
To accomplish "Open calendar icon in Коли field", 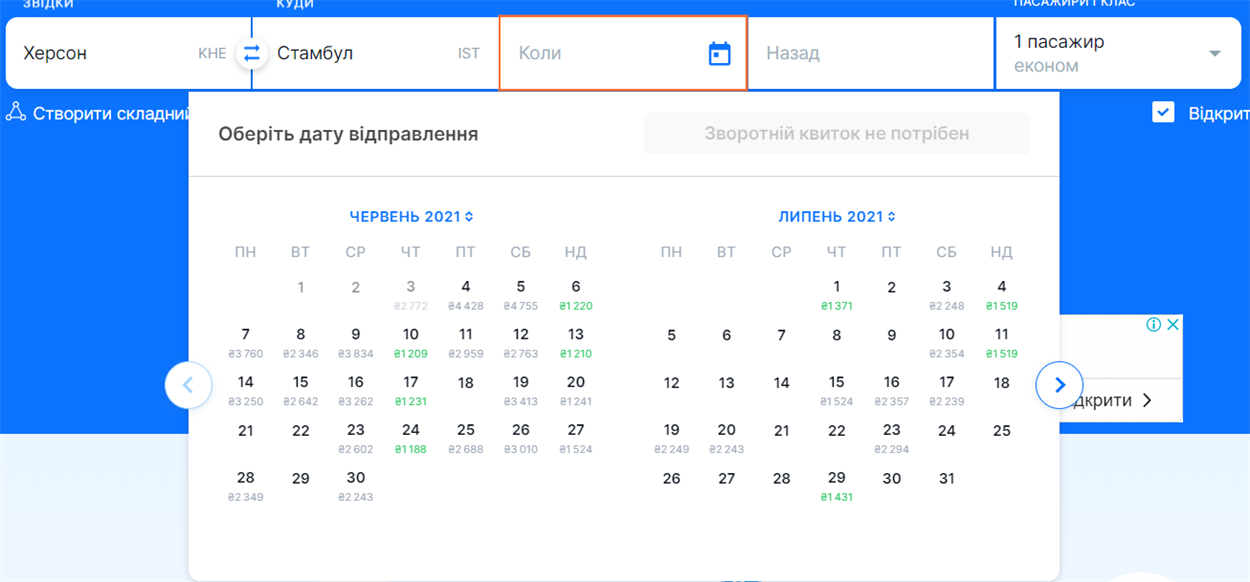I will [719, 53].
